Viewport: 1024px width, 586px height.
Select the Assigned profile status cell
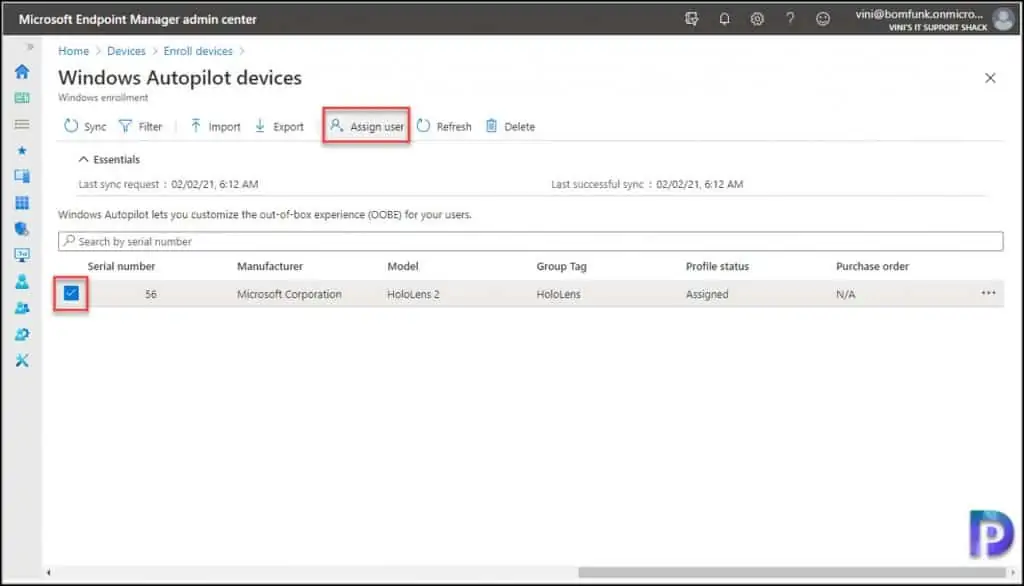pos(707,294)
